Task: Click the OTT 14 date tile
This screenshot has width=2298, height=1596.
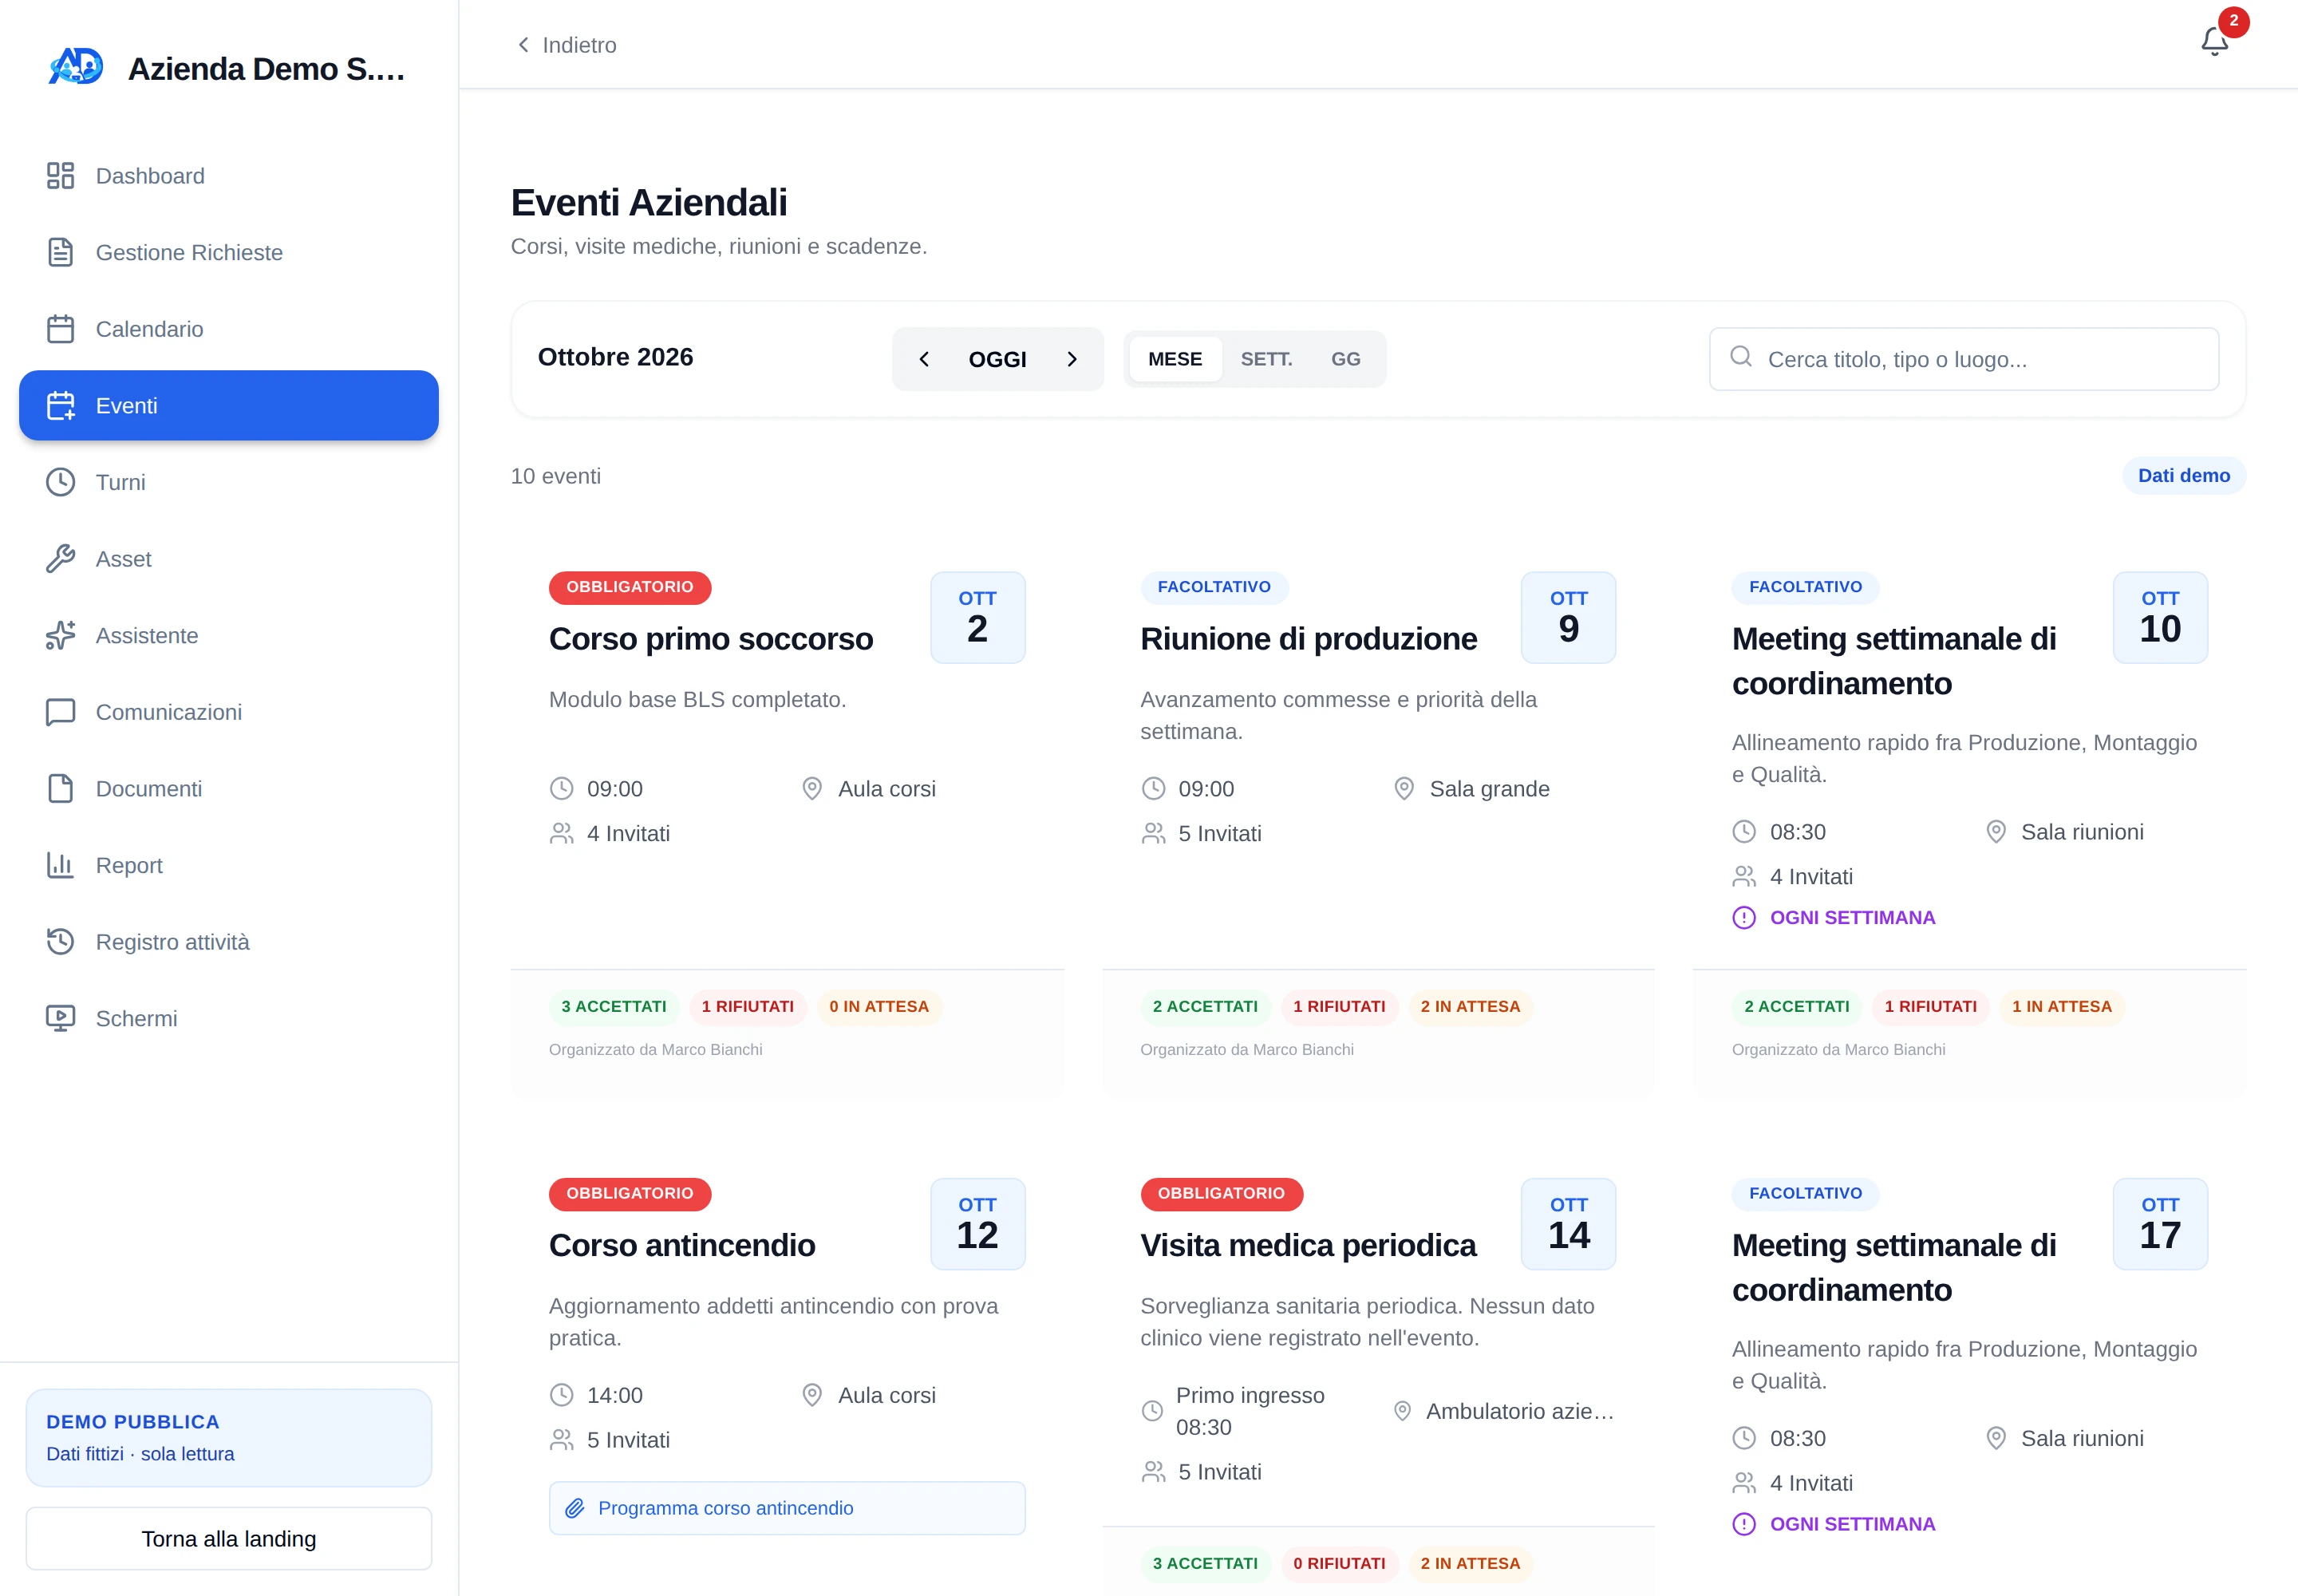Action: click(1568, 1224)
